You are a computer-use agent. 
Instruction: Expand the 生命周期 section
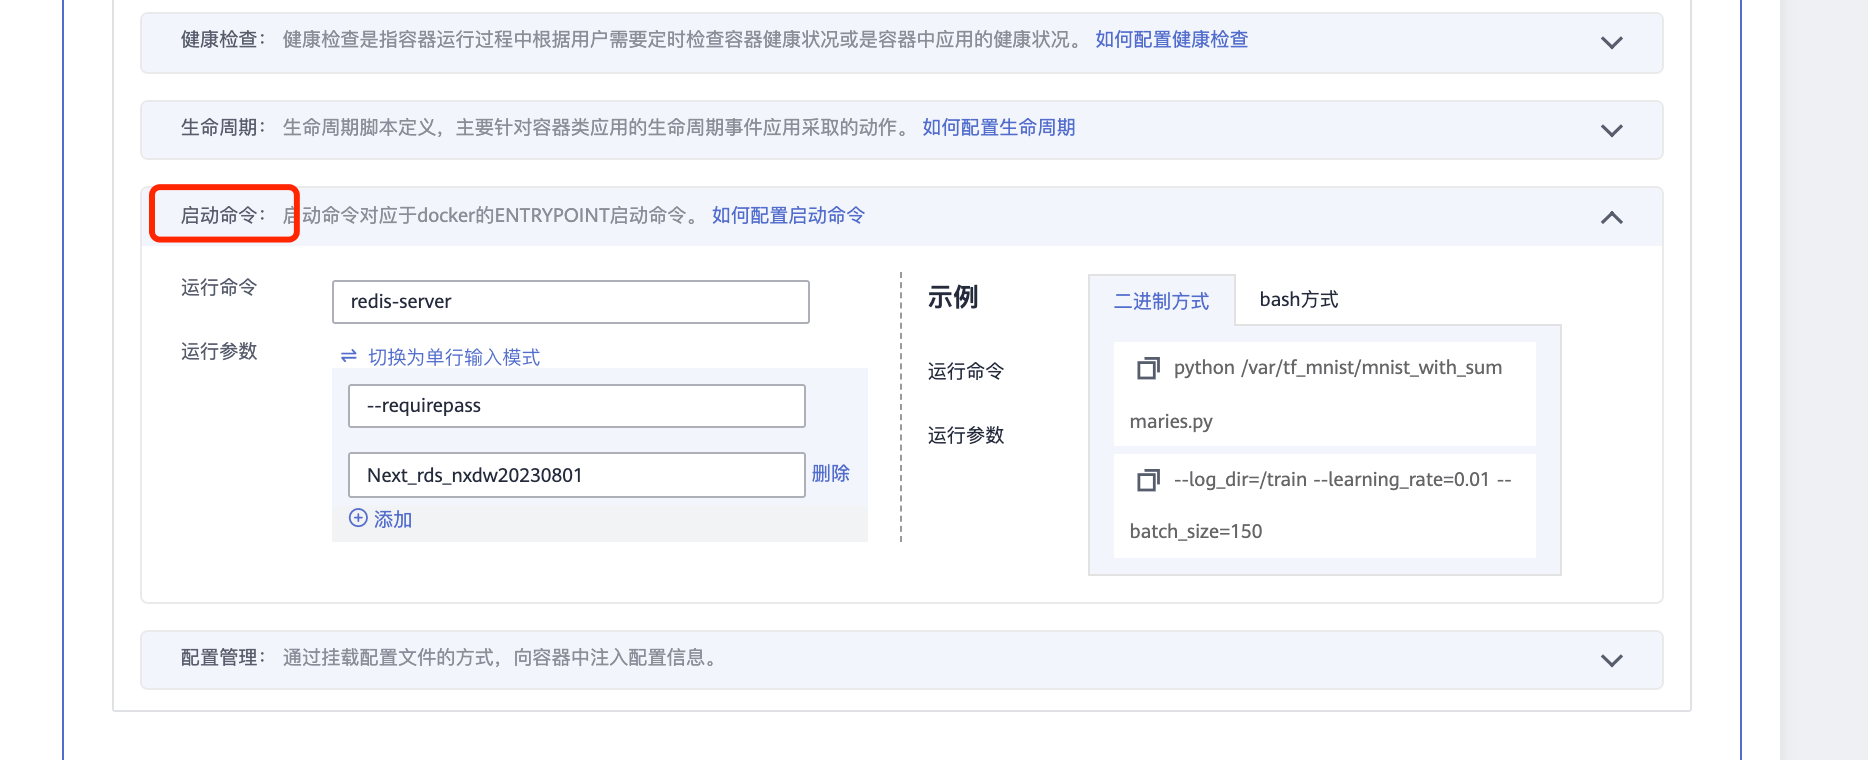[1611, 130]
